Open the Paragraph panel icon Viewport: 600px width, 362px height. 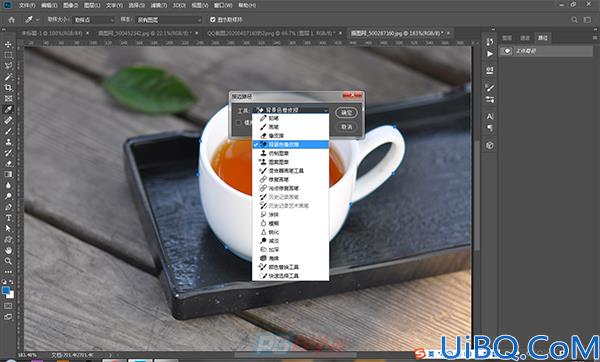click(x=490, y=128)
